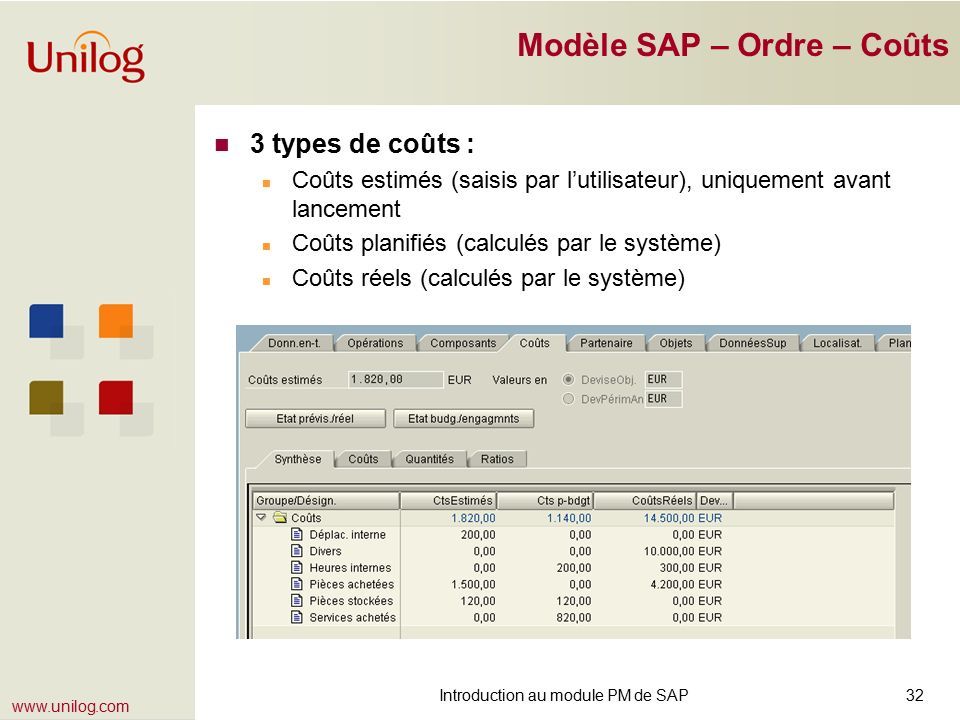Click the folder icon of the Coûts node

click(x=280, y=517)
